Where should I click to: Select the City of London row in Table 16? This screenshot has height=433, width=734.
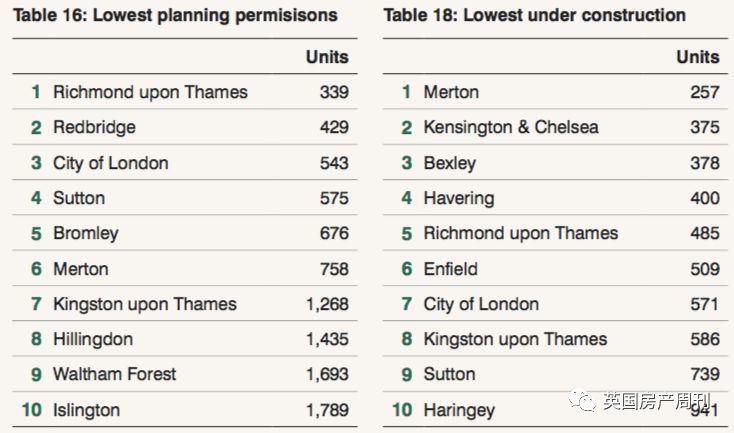[185, 162]
